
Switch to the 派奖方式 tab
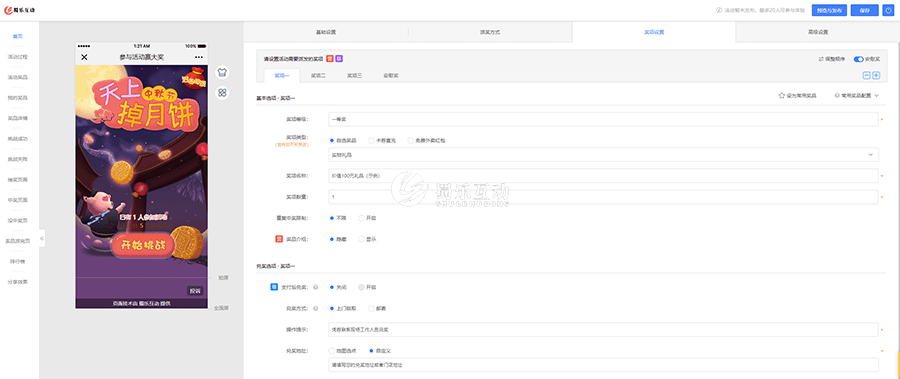(x=490, y=32)
